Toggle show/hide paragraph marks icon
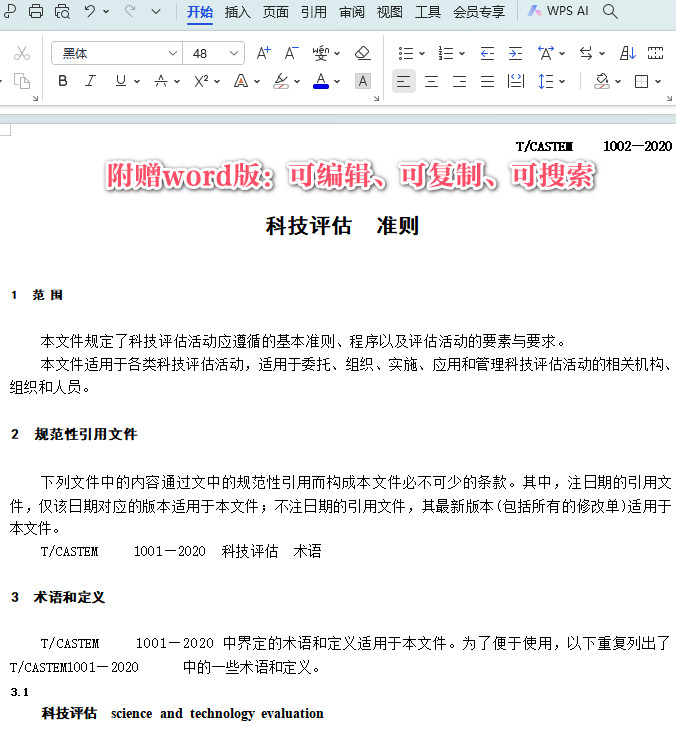Screen dimensions: 676x730 (656, 53)
